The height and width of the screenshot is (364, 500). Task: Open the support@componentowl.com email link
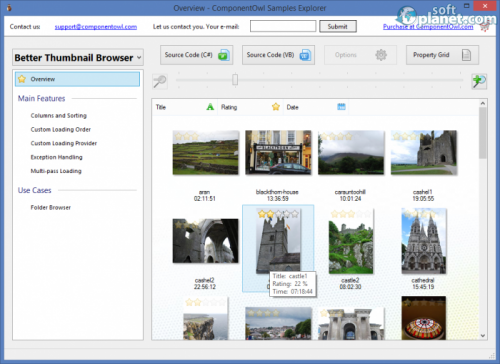[96, 27]
